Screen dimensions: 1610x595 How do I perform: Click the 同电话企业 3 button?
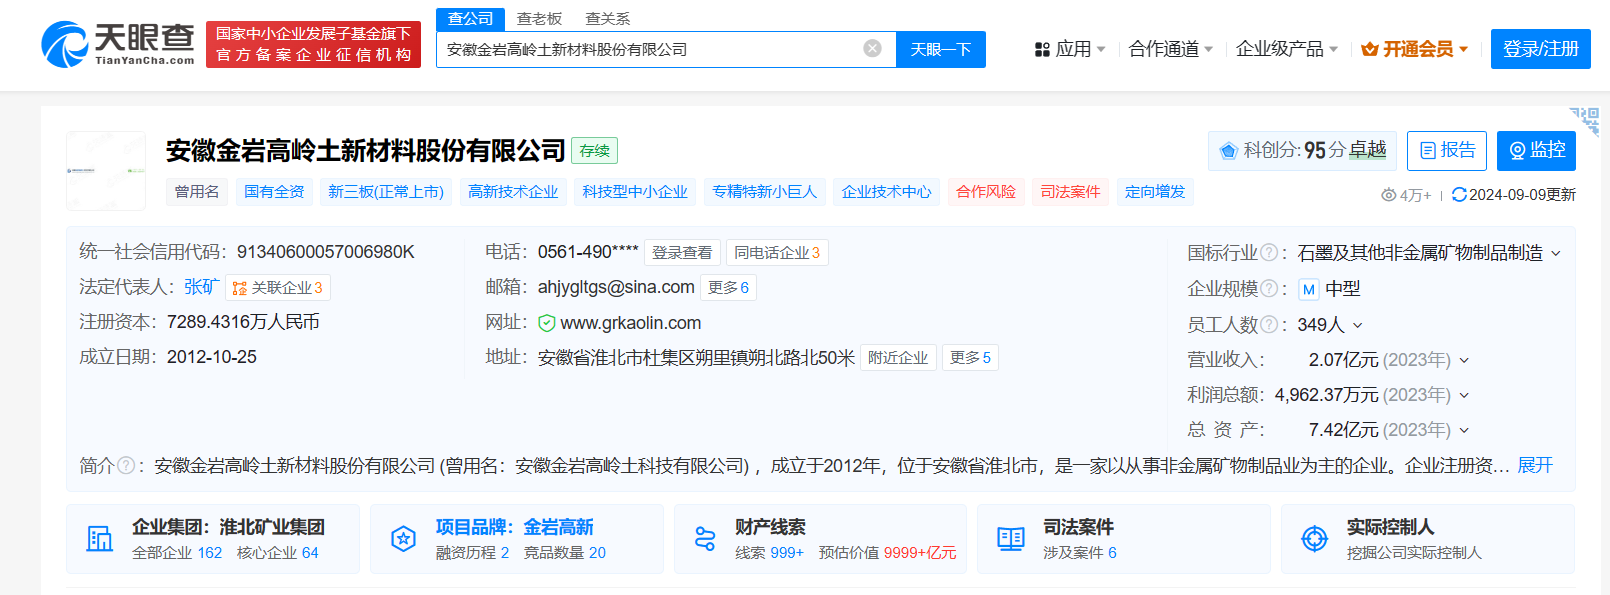(x=777, y=253)
